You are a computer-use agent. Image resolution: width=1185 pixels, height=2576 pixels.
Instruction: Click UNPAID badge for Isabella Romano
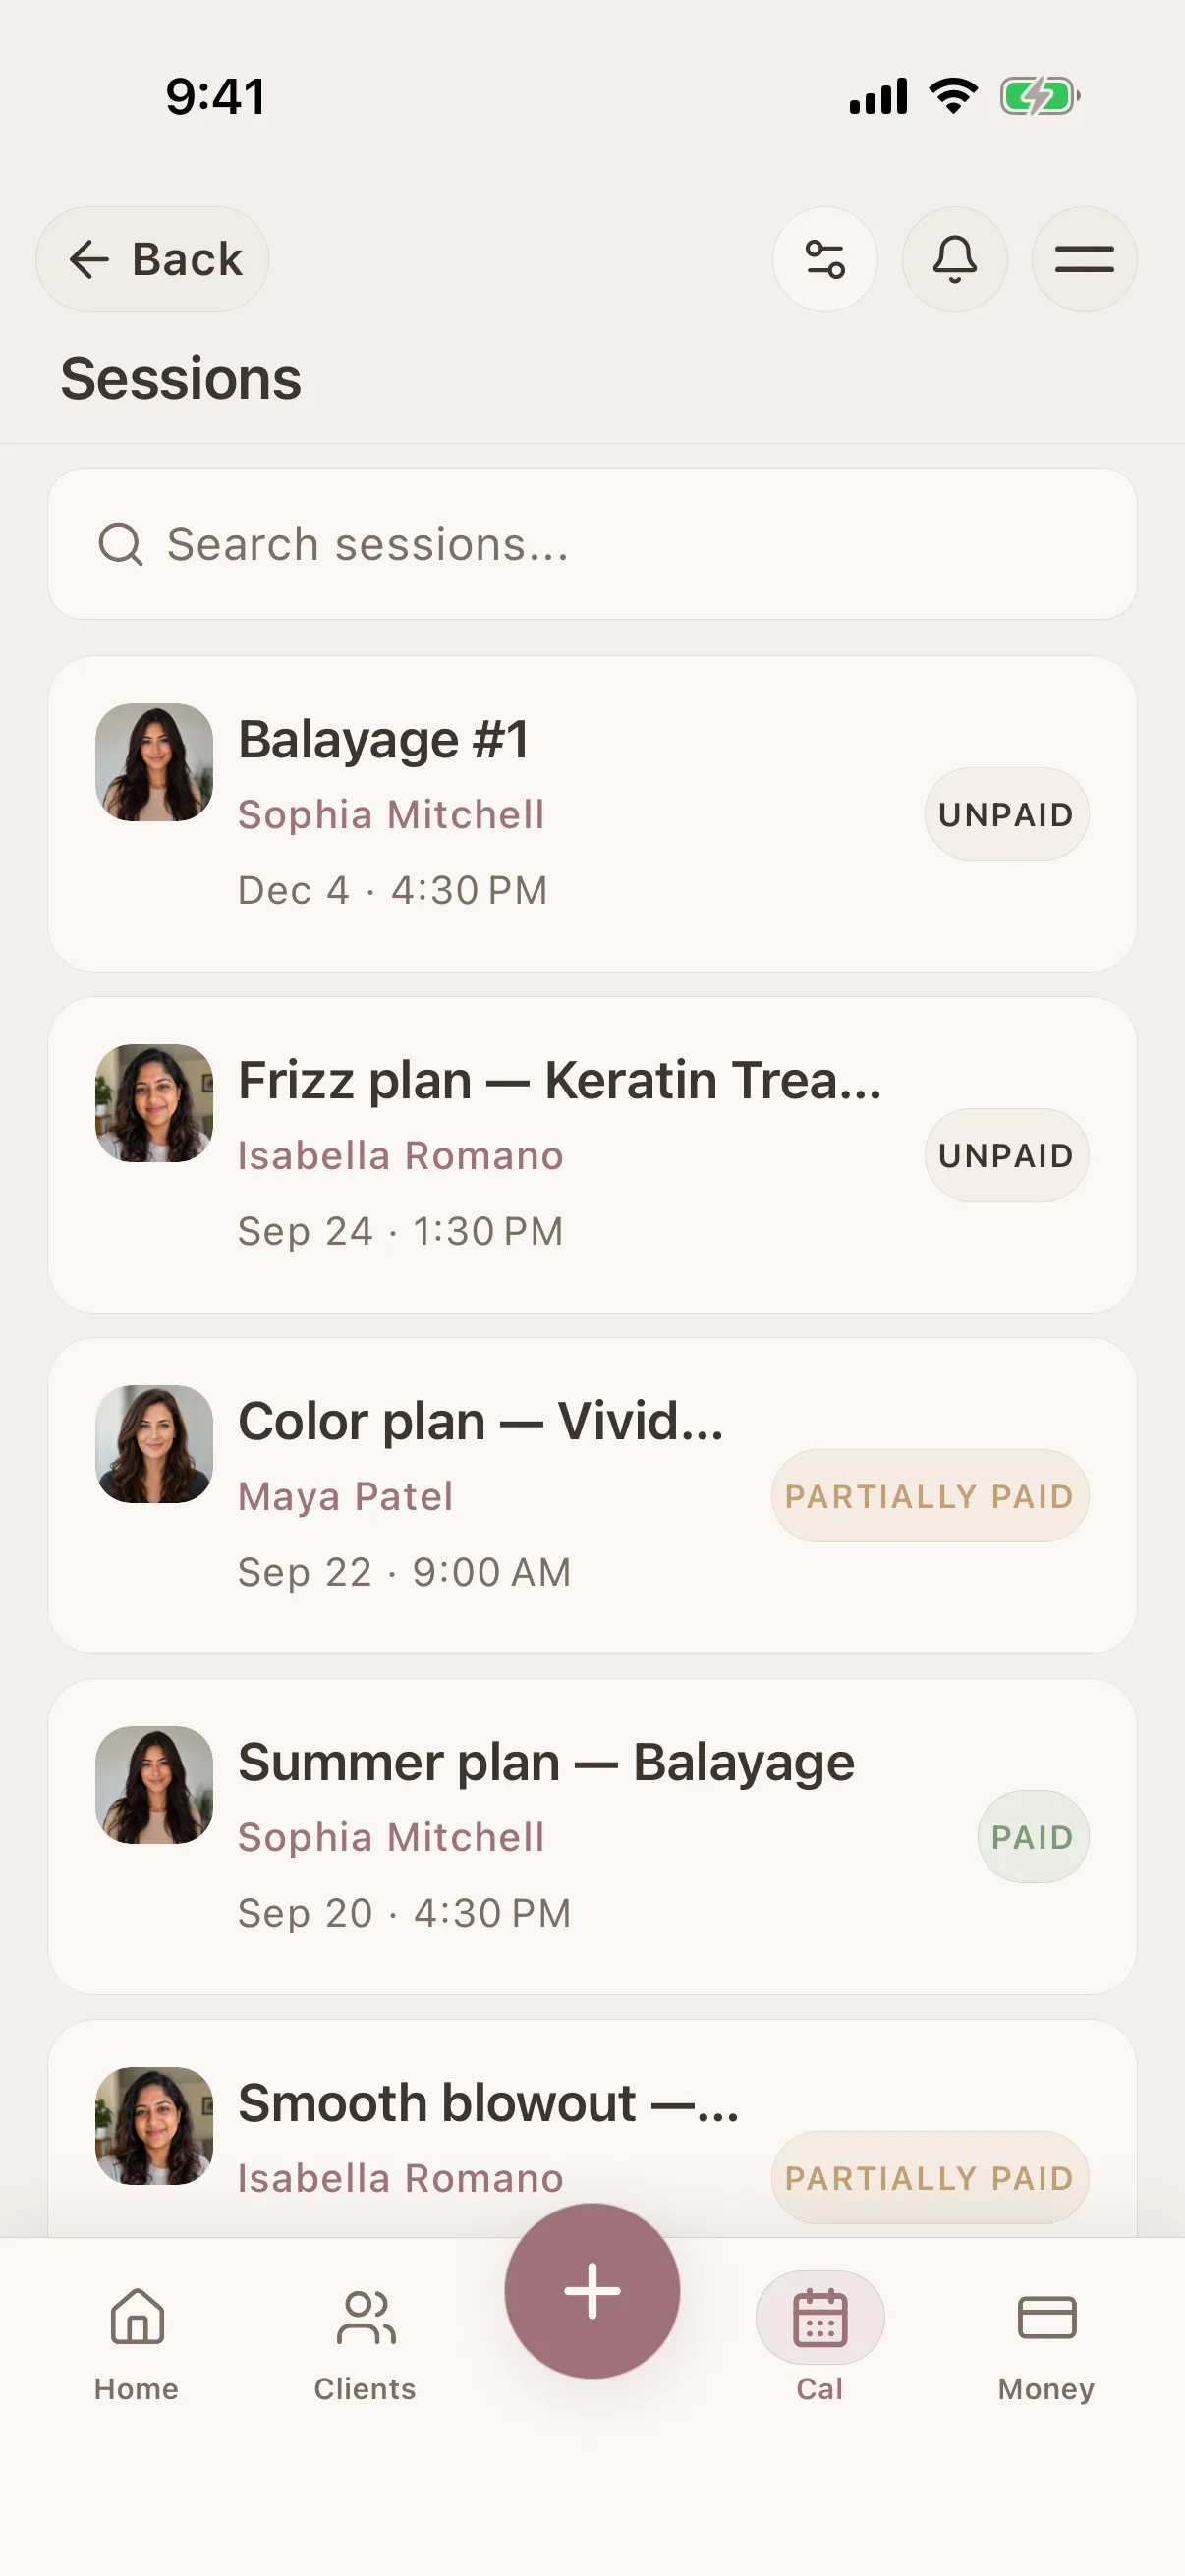coord(1006,1155)
